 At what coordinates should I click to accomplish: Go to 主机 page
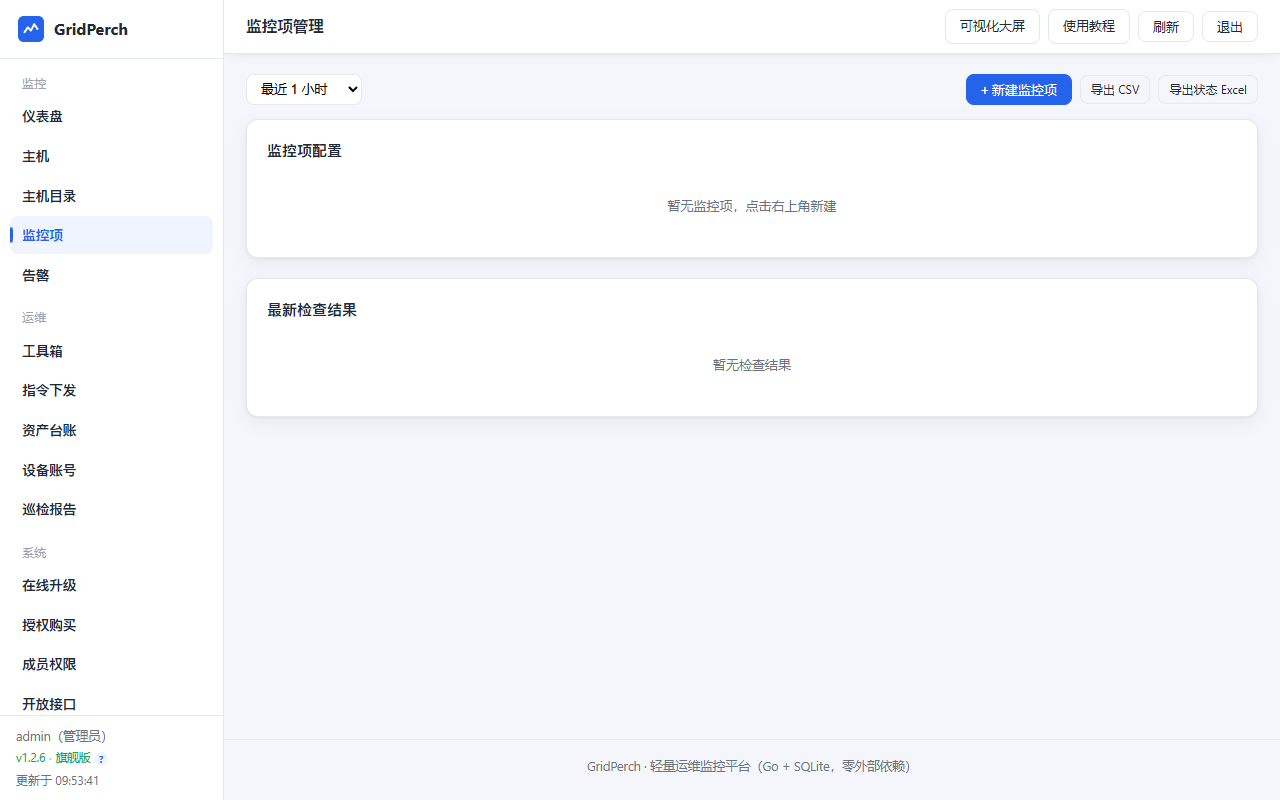(111, 156)
